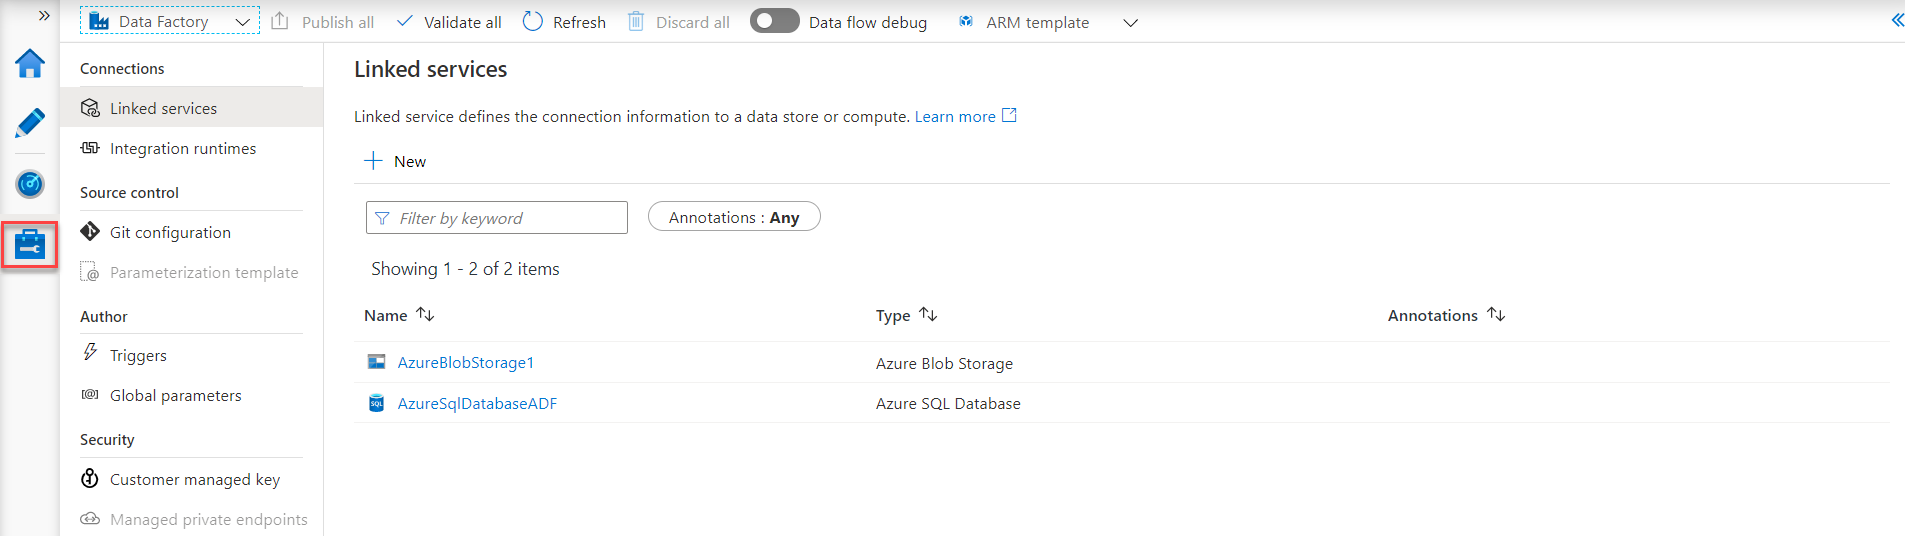Sort by Type column arrows
This screenshot has width=1905, height=536.
(928, 315)
